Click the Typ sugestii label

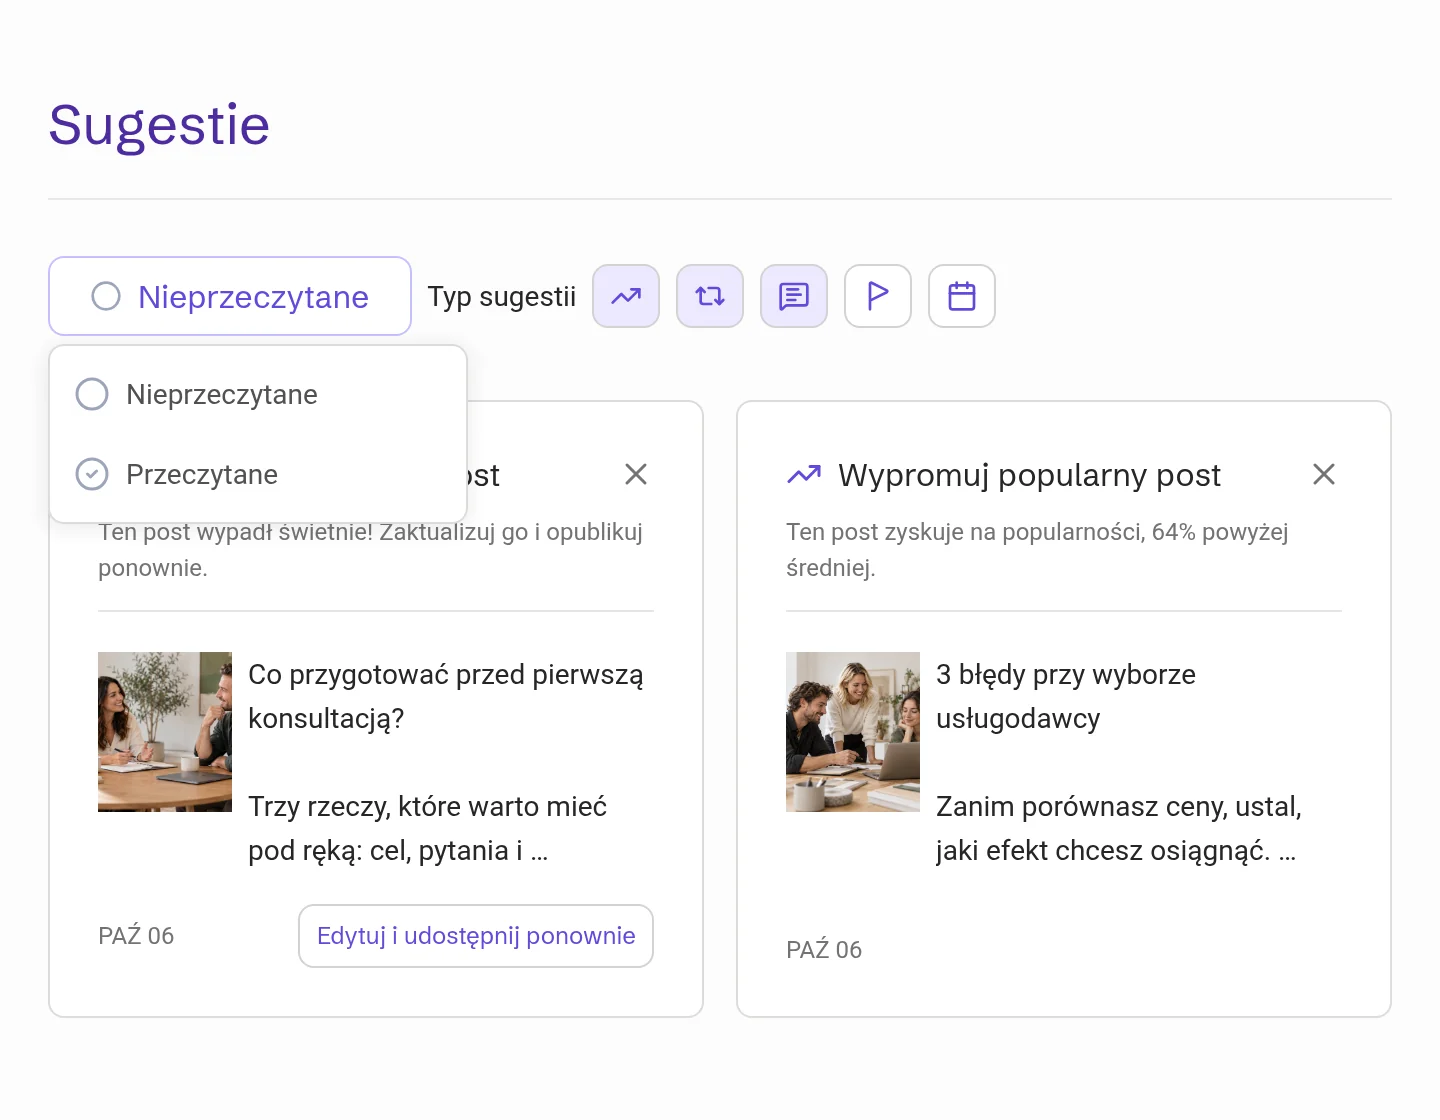pos(502,297)
